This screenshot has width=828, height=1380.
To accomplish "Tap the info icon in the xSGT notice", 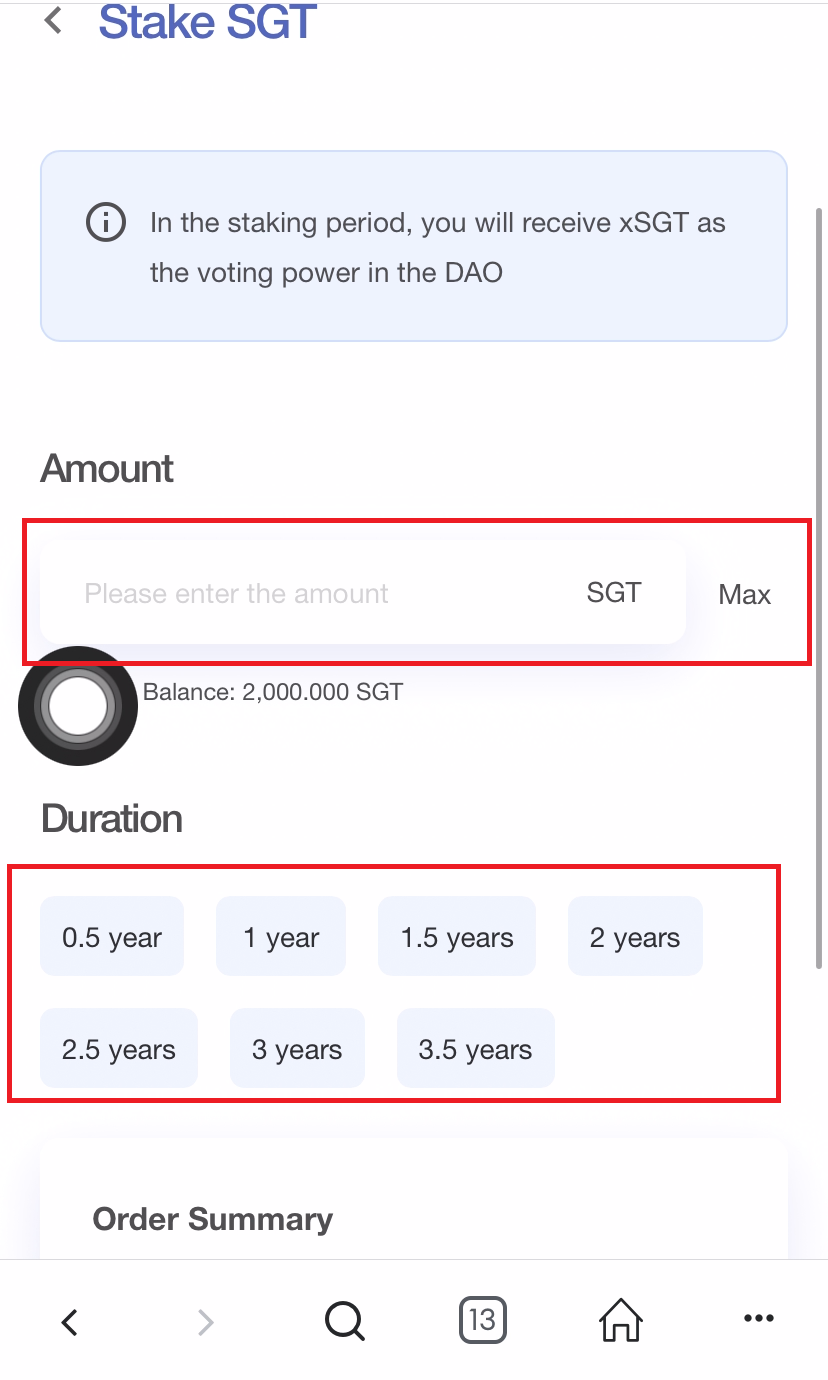I will click(x=106, y=222).
